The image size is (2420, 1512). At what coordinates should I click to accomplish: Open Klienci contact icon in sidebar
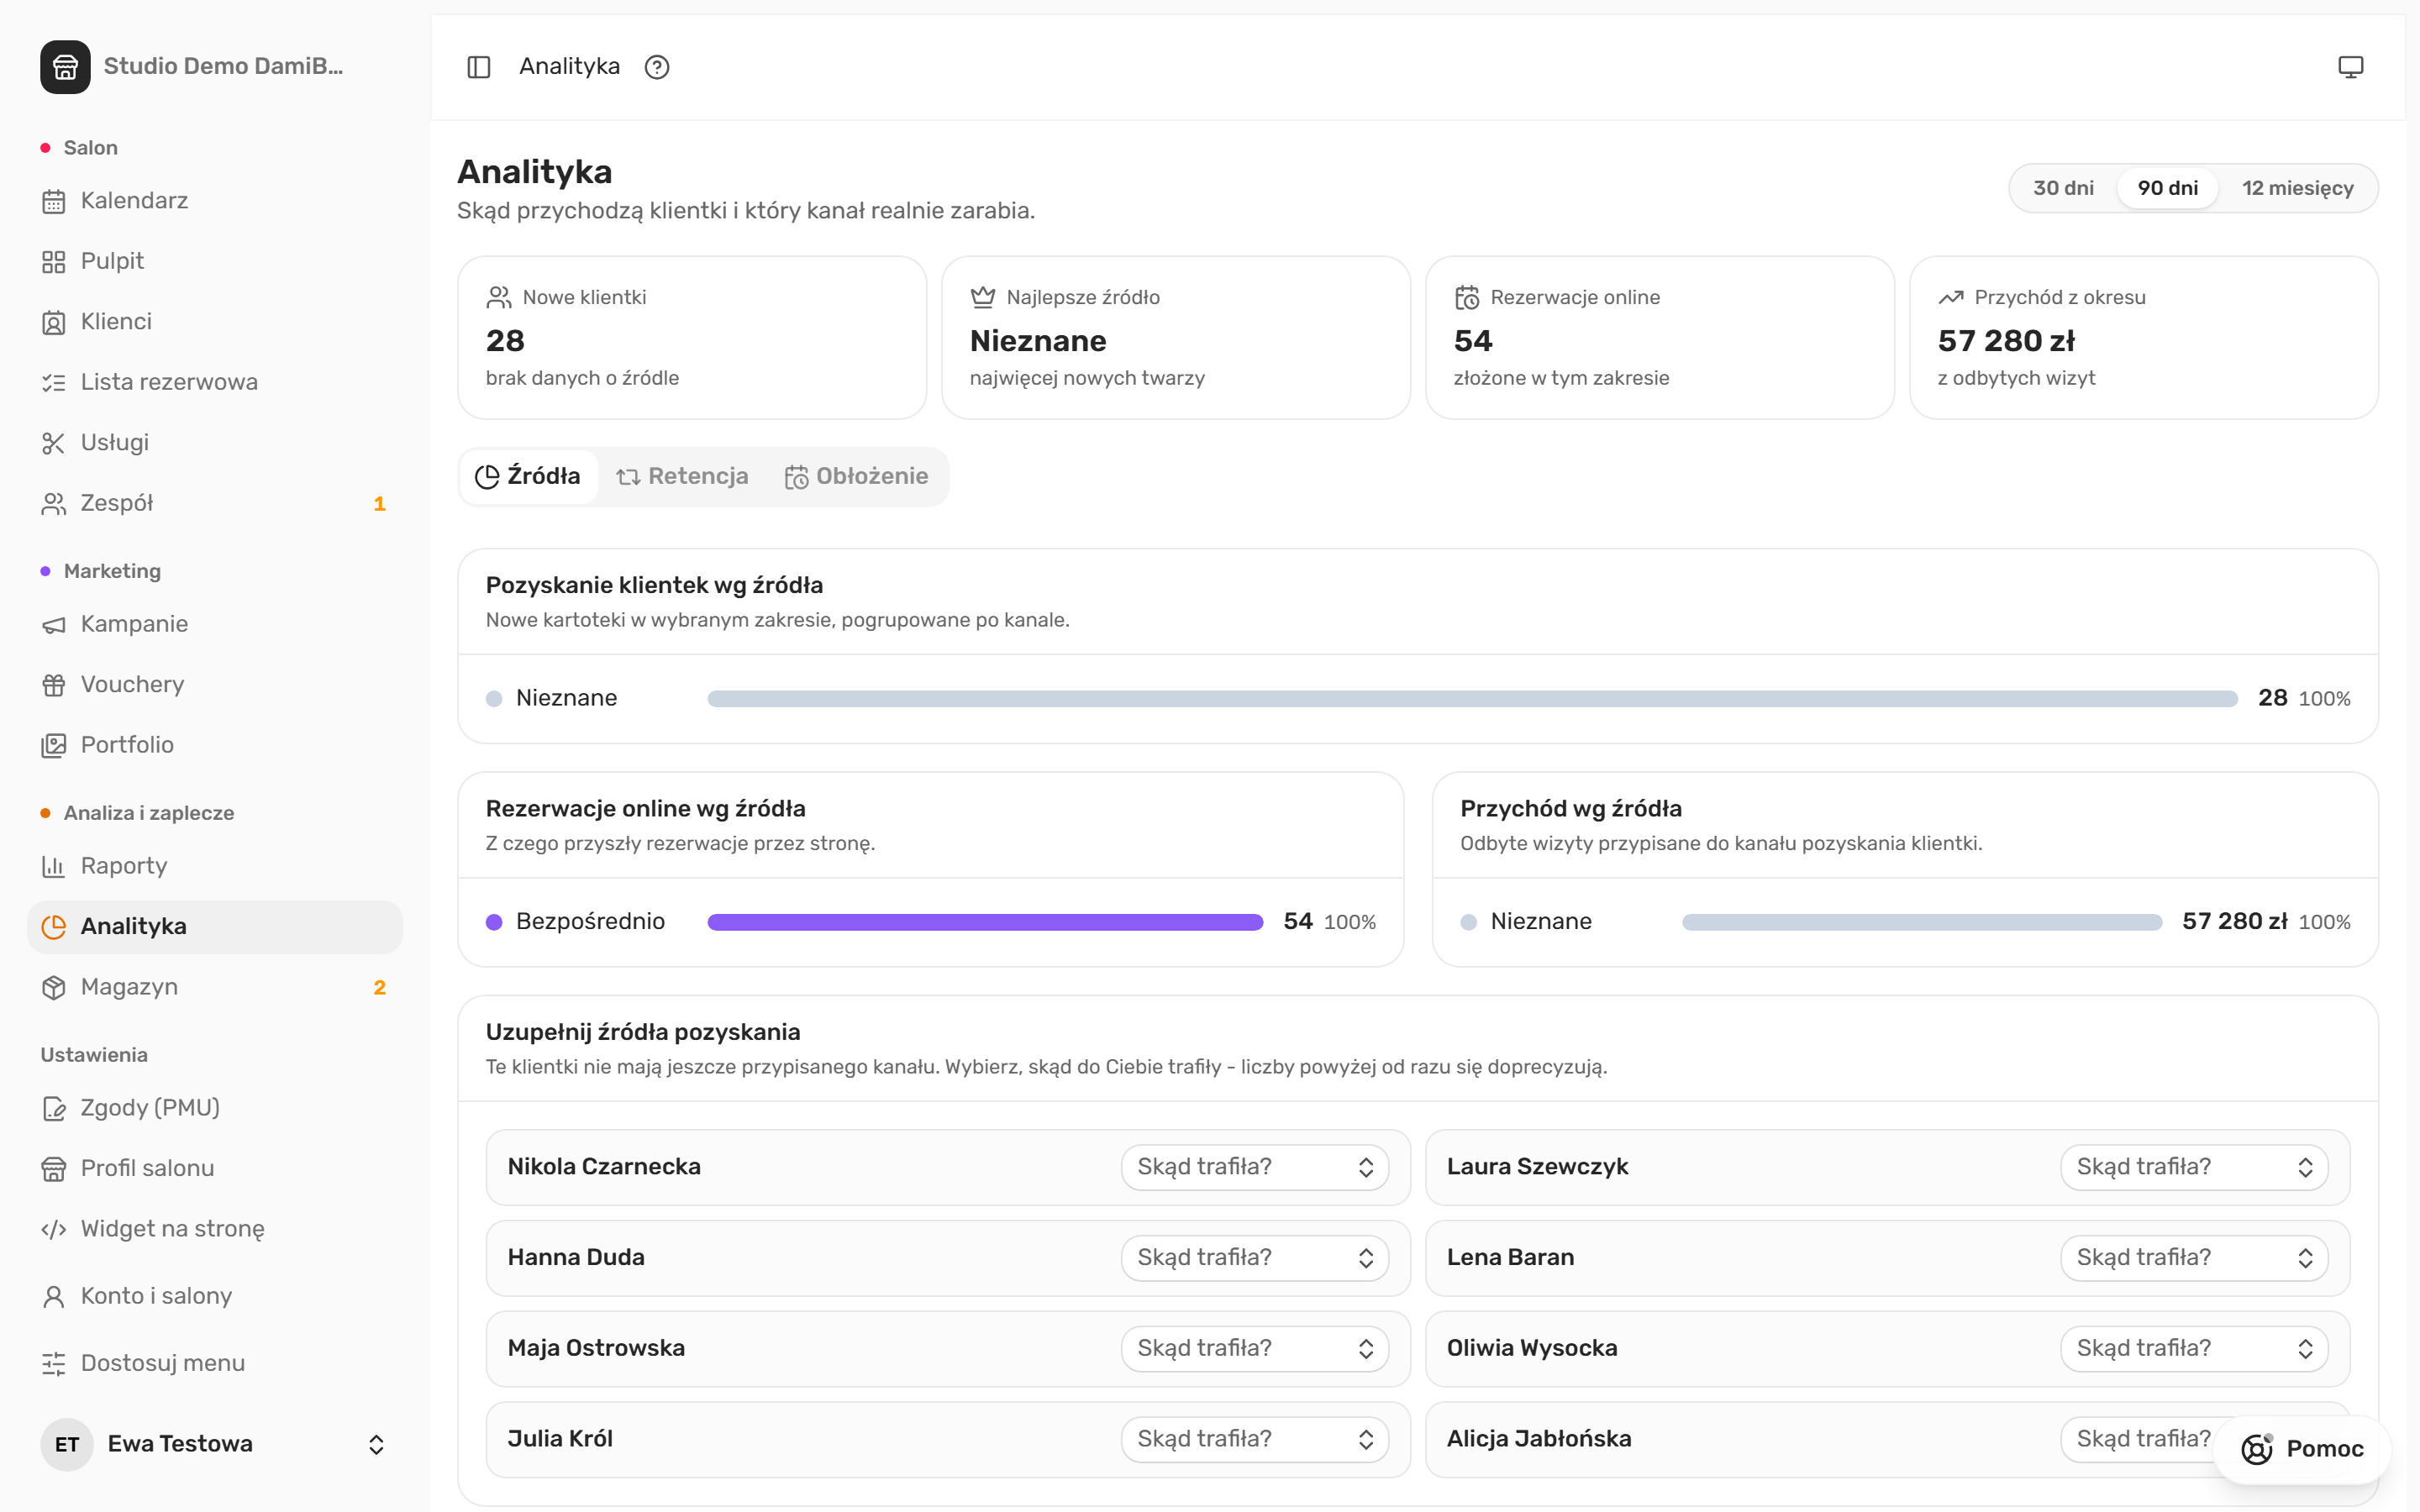pyautogui.click(x=54, y=322)
